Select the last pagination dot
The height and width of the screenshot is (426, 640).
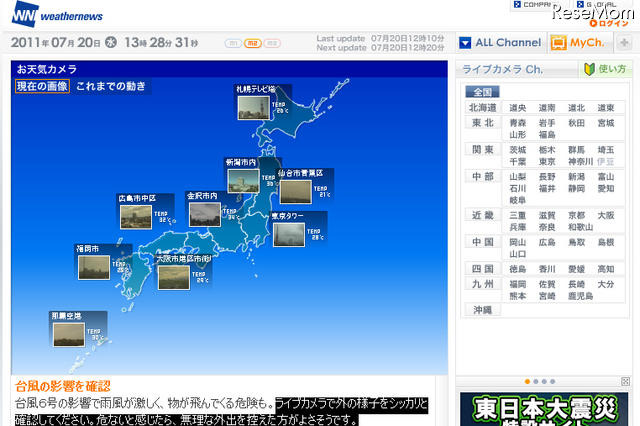point(553,382)
